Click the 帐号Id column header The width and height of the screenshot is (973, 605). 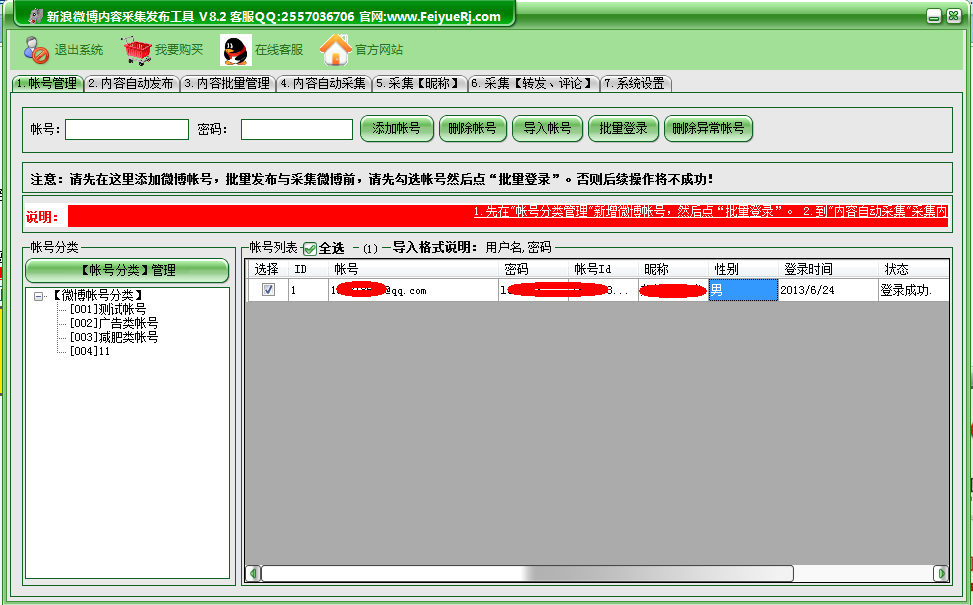coord(603,269)
